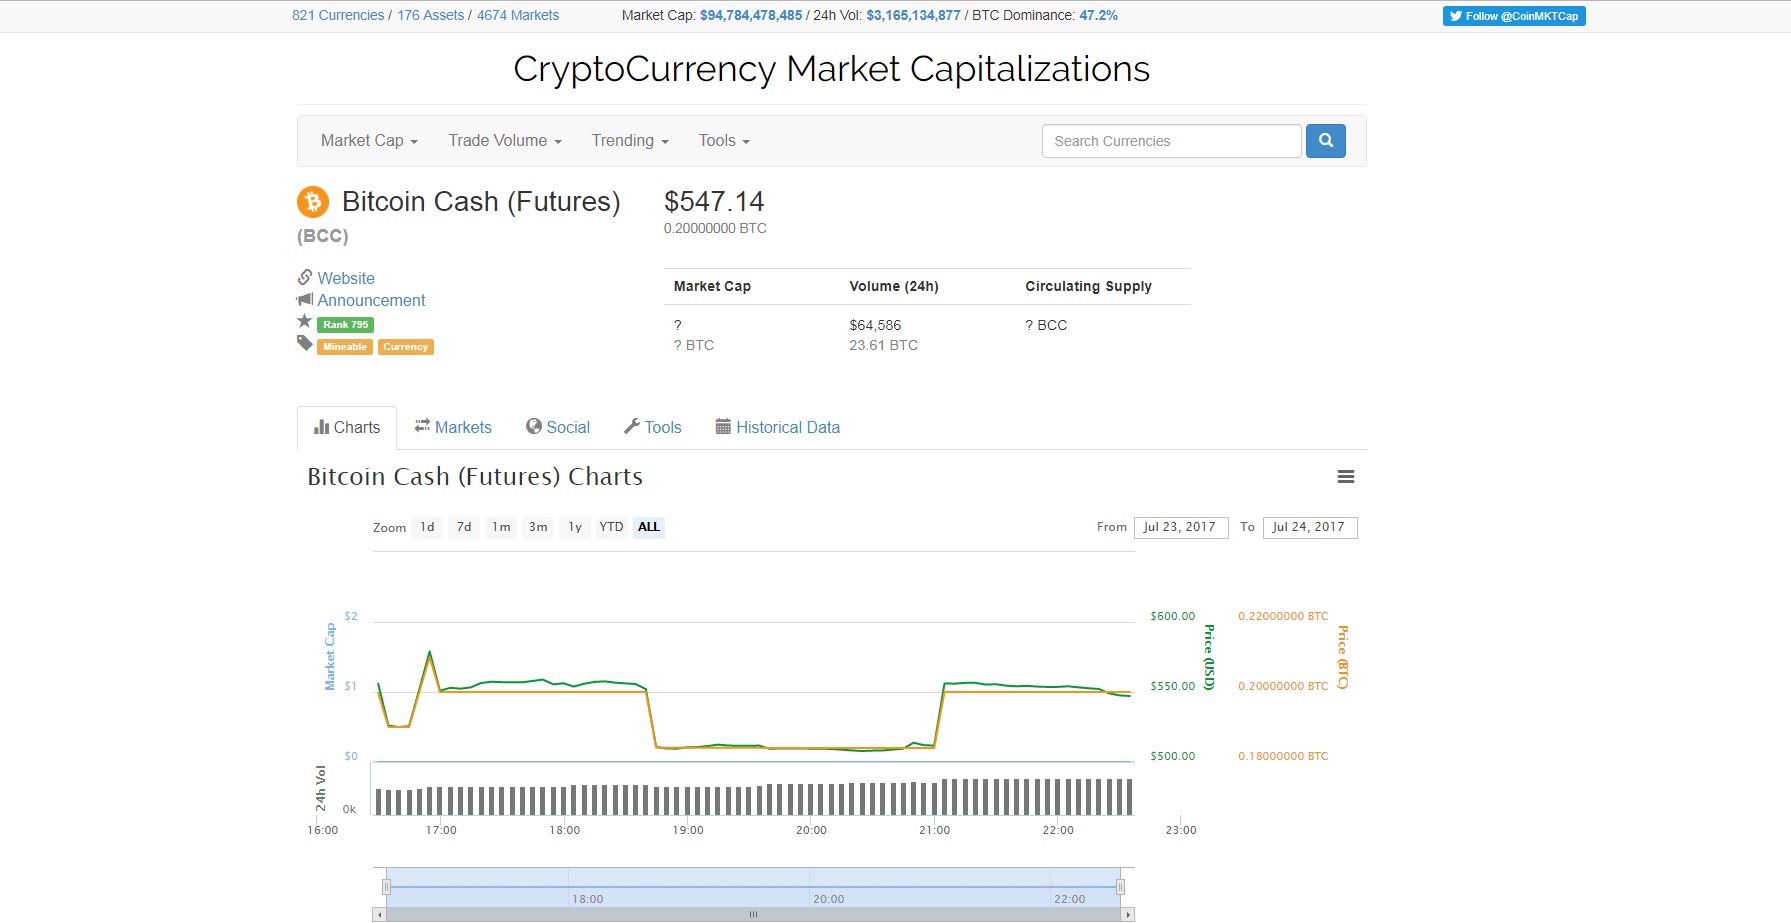The image size is (1791, 923).
Task: Expand the Tools navbar dropdown
Action: [x=724, y=141]
